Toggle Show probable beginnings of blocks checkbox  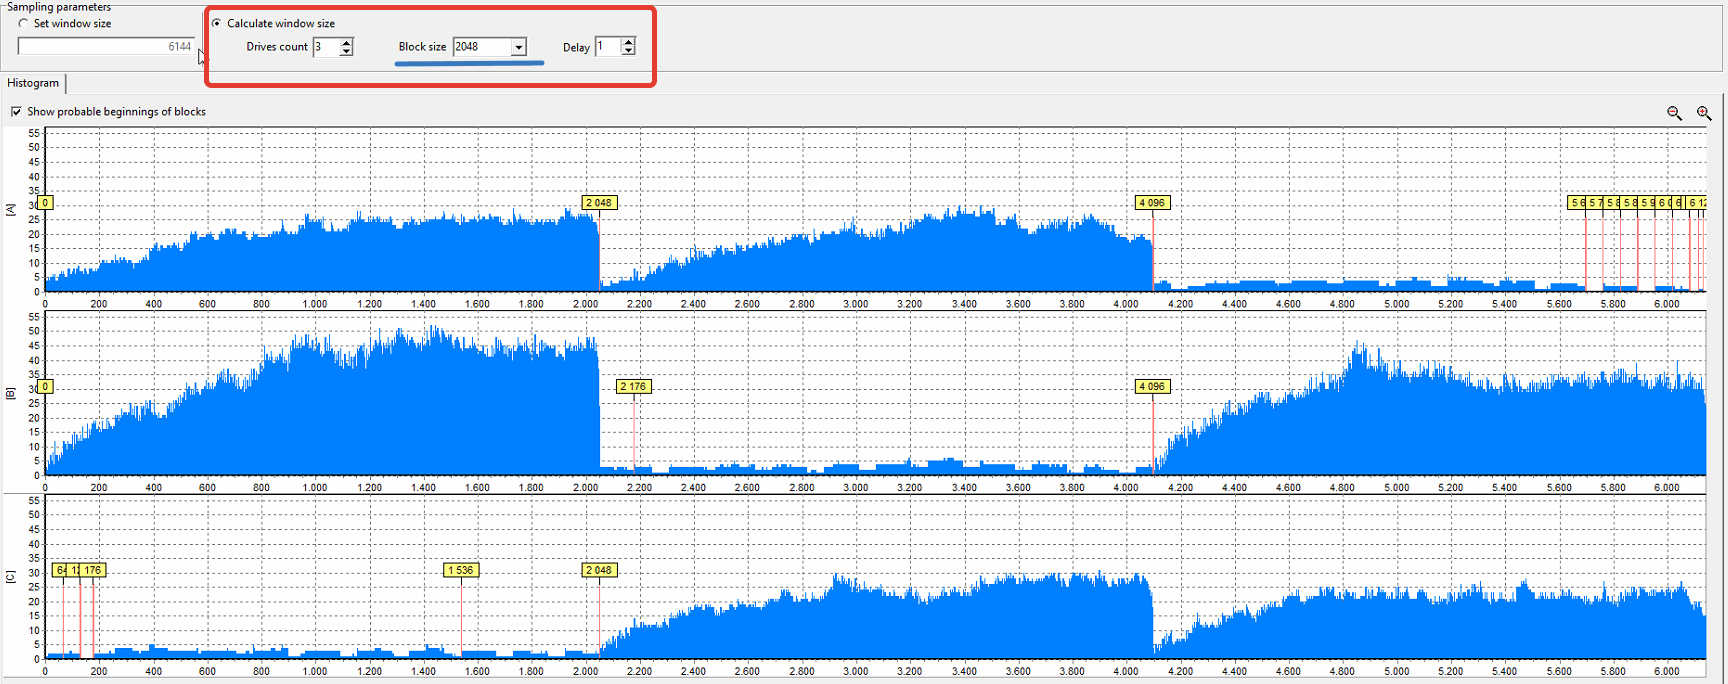(x=15, y=112)
